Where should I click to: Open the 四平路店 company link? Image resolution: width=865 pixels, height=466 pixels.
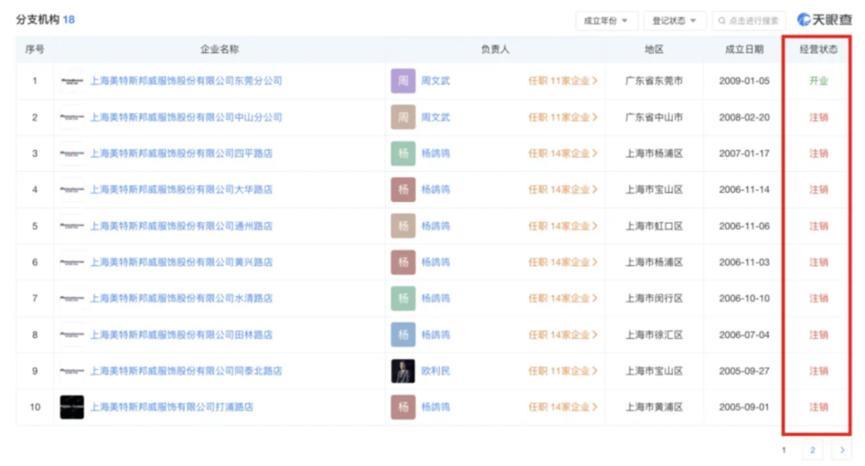[x=181, y=153]
